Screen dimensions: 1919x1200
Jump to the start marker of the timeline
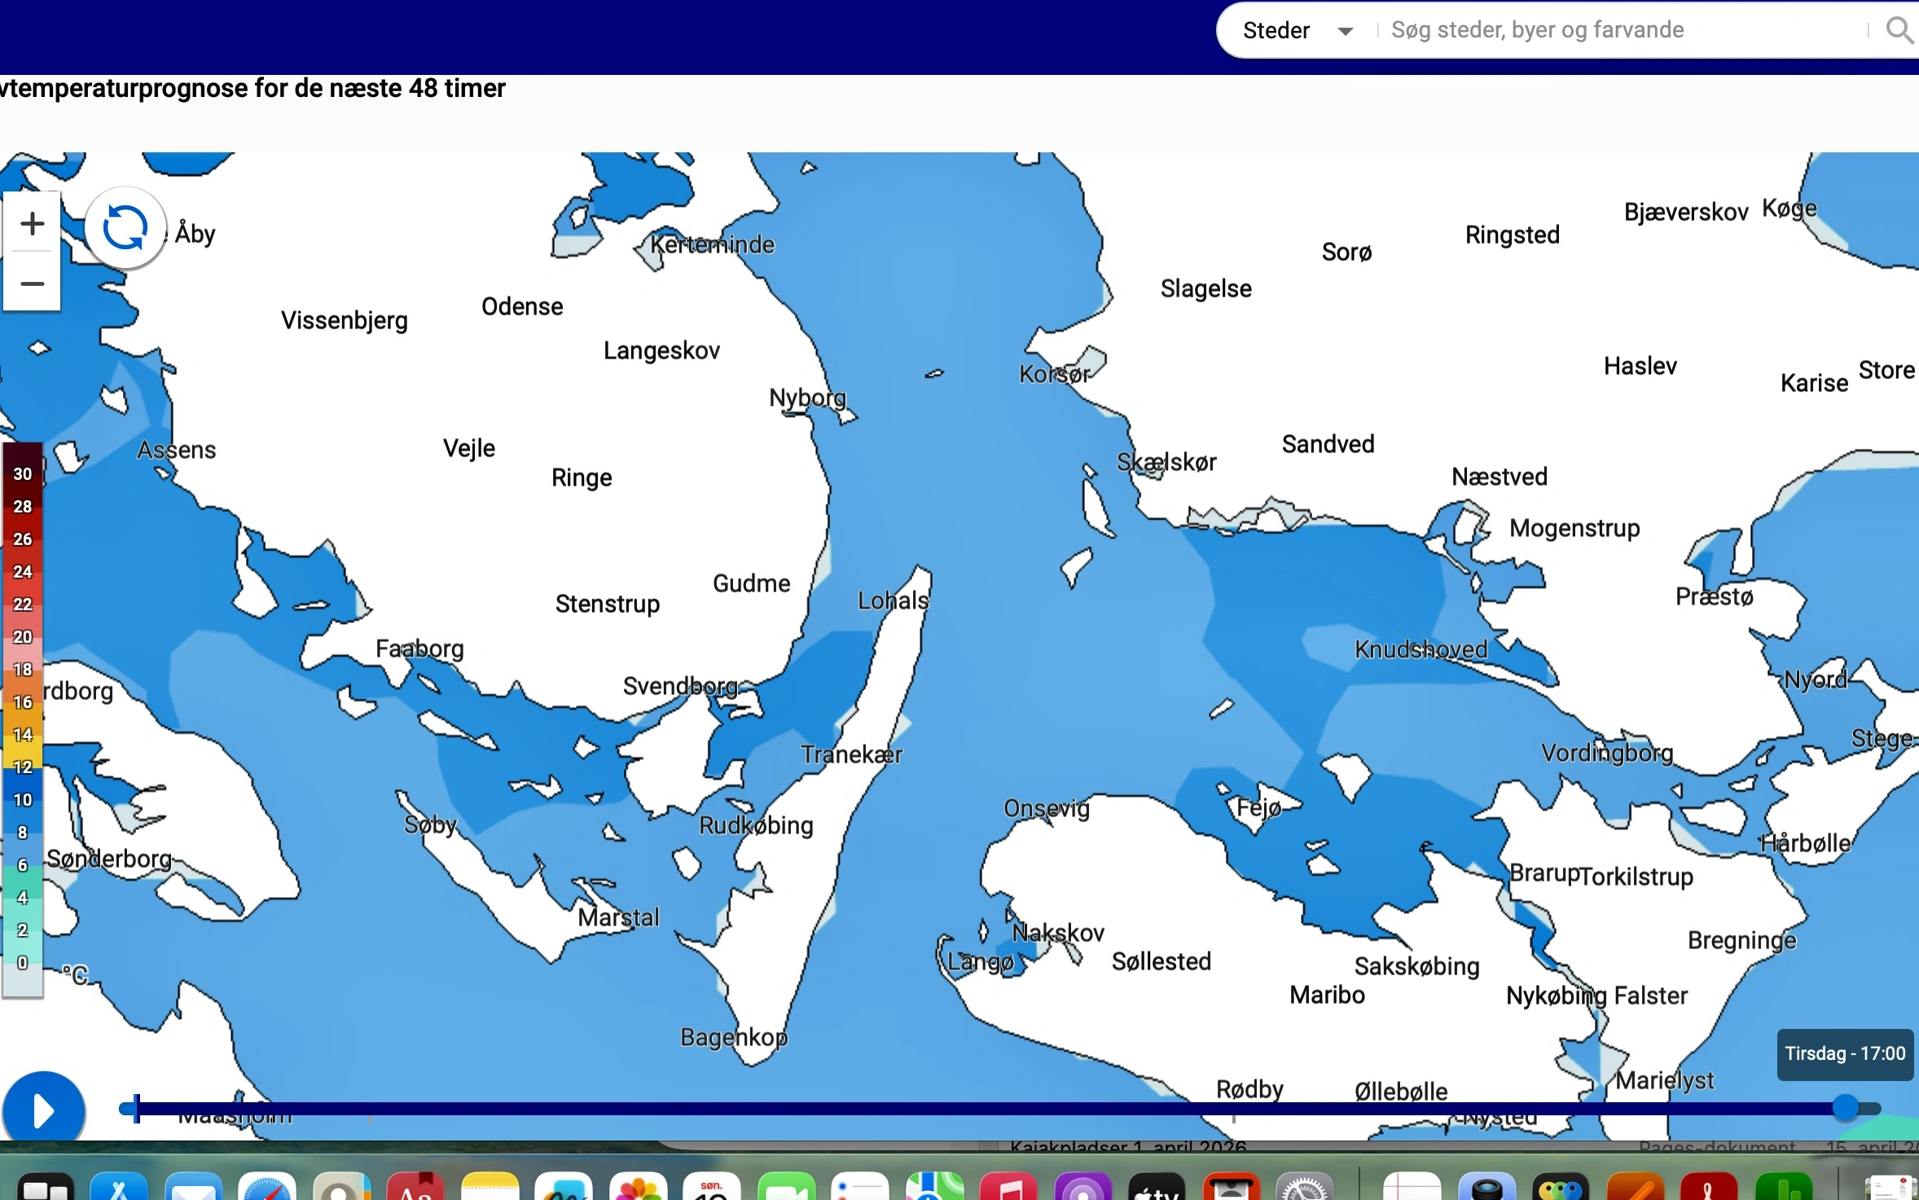pos(136,1107)
